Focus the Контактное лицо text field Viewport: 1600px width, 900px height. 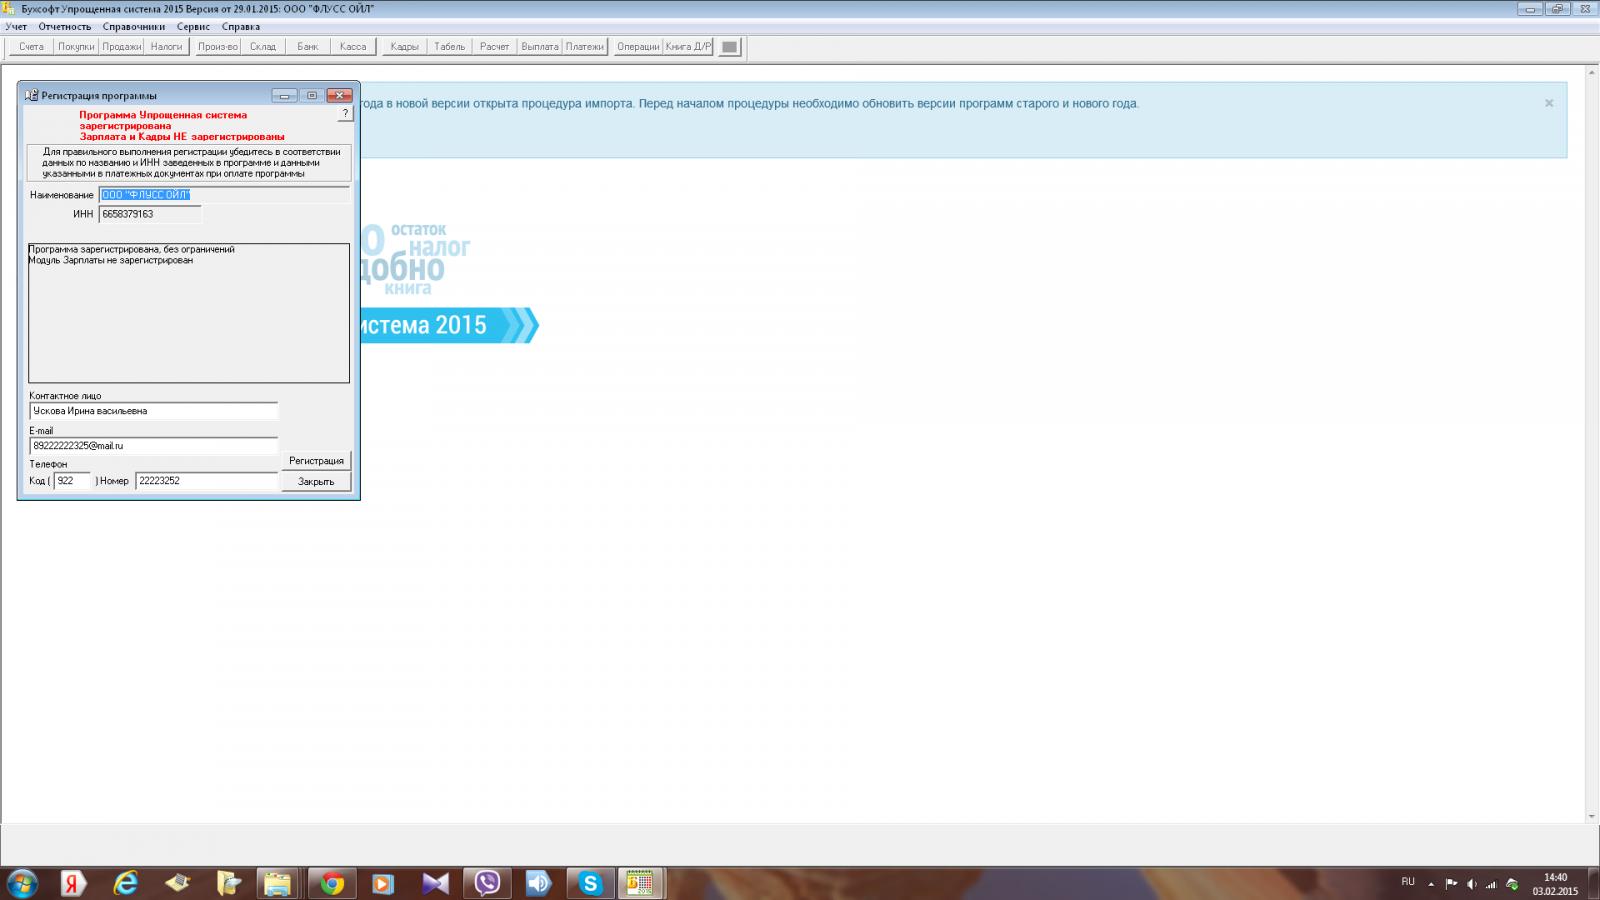tap(153, 411)
